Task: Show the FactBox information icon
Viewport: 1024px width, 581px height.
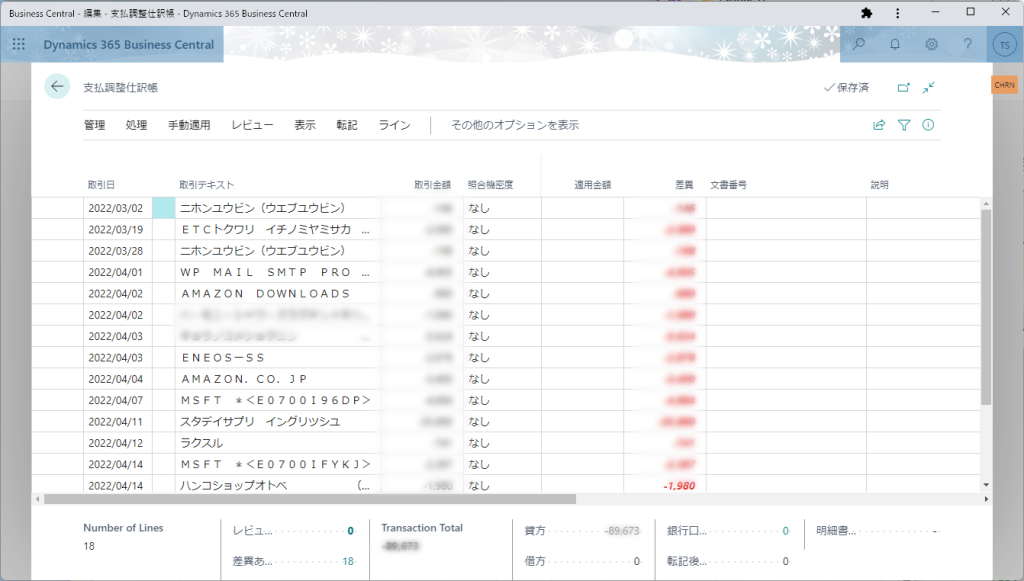Action: click(928, 125)
